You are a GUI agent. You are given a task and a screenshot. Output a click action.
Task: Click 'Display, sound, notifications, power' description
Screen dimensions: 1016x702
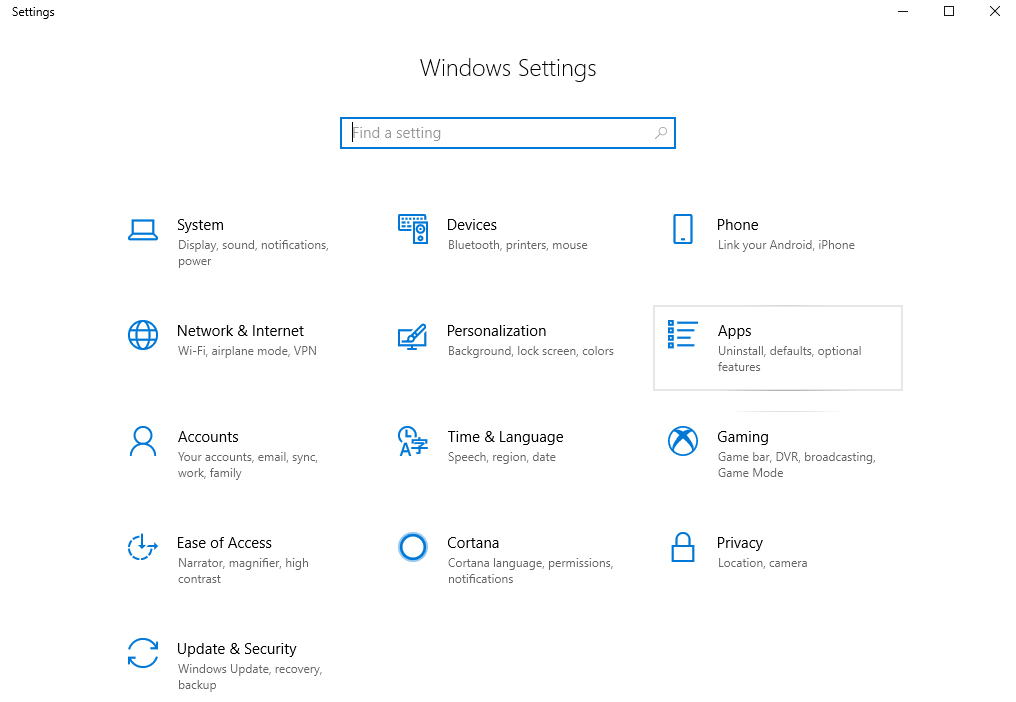click(253, 253)
